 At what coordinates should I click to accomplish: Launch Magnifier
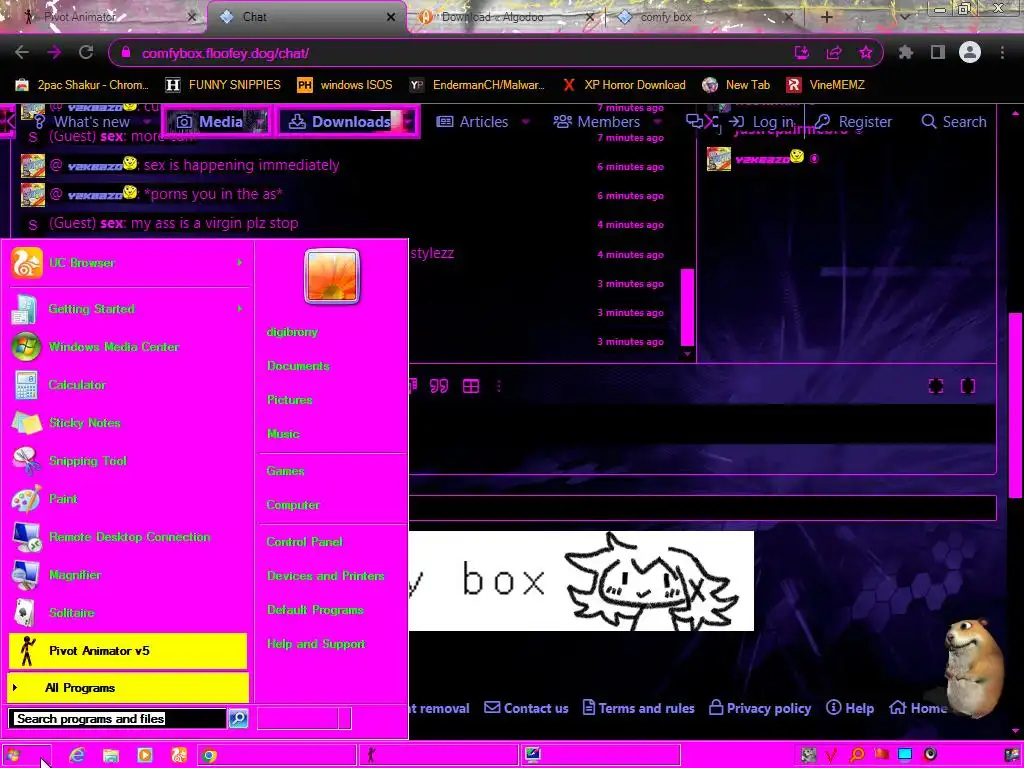[128, 575]
